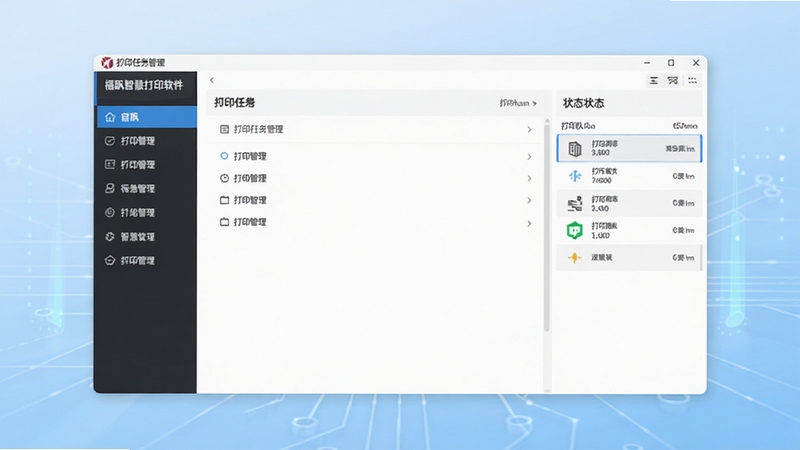Image resolution: width=800 pixels, height=450 pixels.
Task: Click the scrollbar up arrow in task list
Action: click(x=547, y=121)
